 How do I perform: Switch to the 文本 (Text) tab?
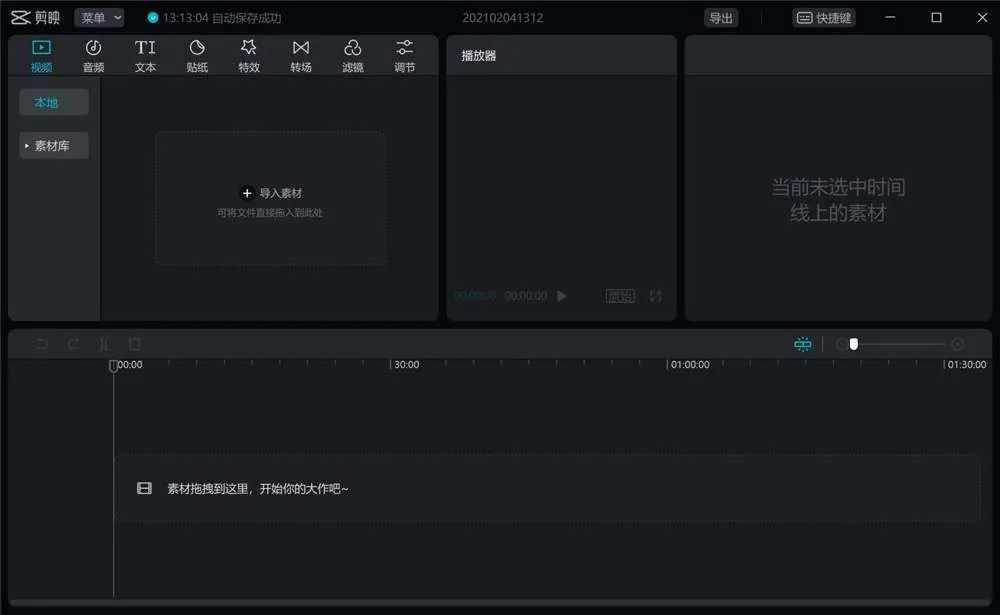coord(145,55)
